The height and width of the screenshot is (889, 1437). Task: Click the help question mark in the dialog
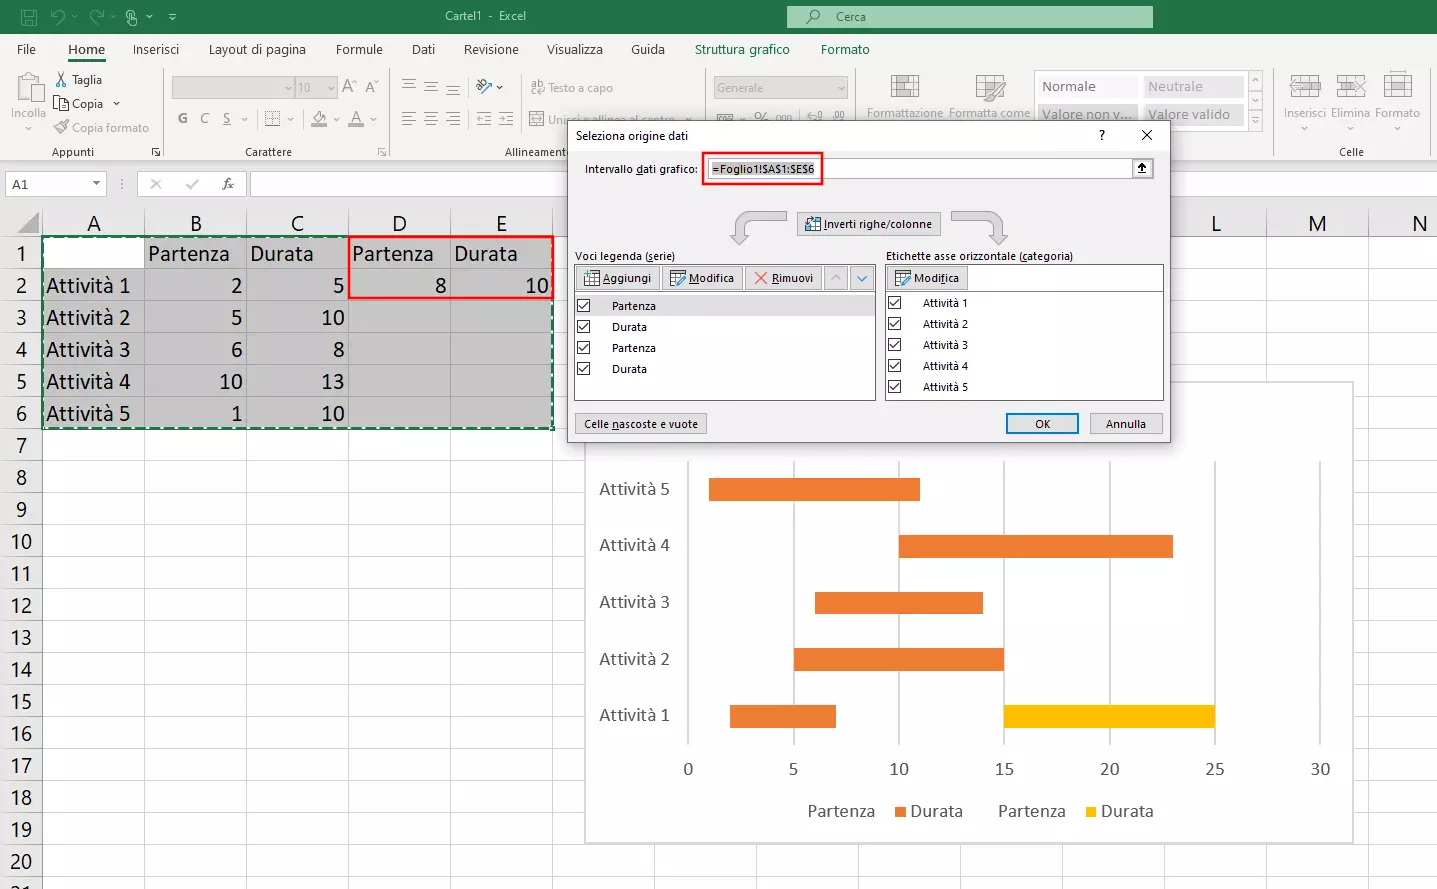tap(1102, 135)
